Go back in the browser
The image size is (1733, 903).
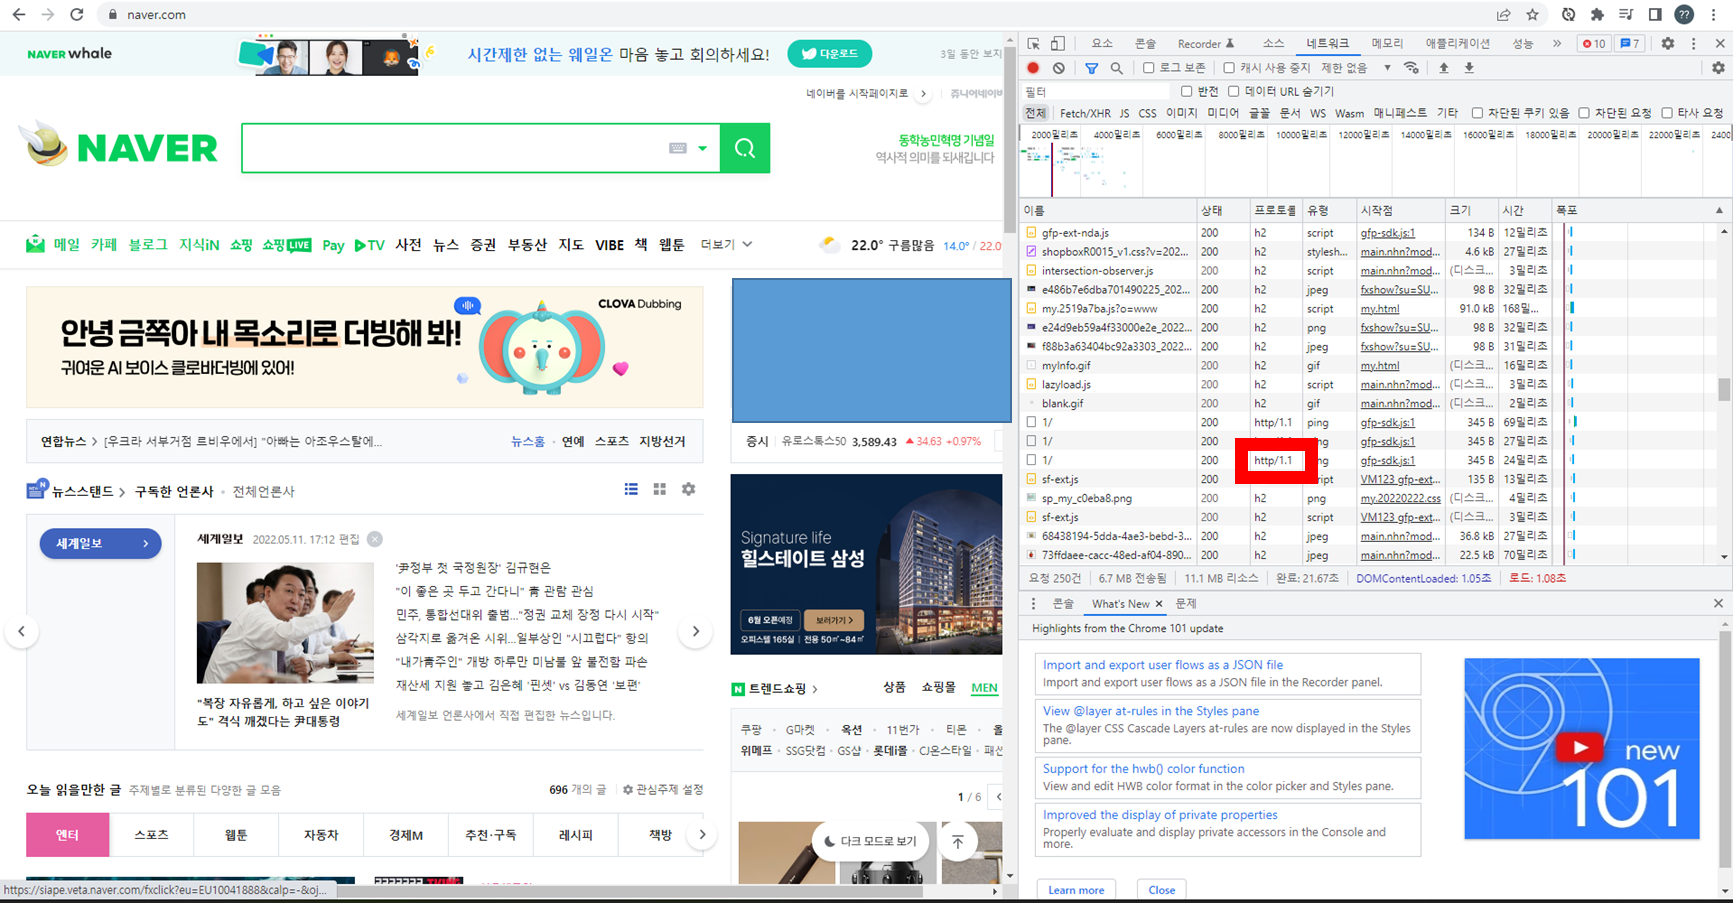(19, 15)
